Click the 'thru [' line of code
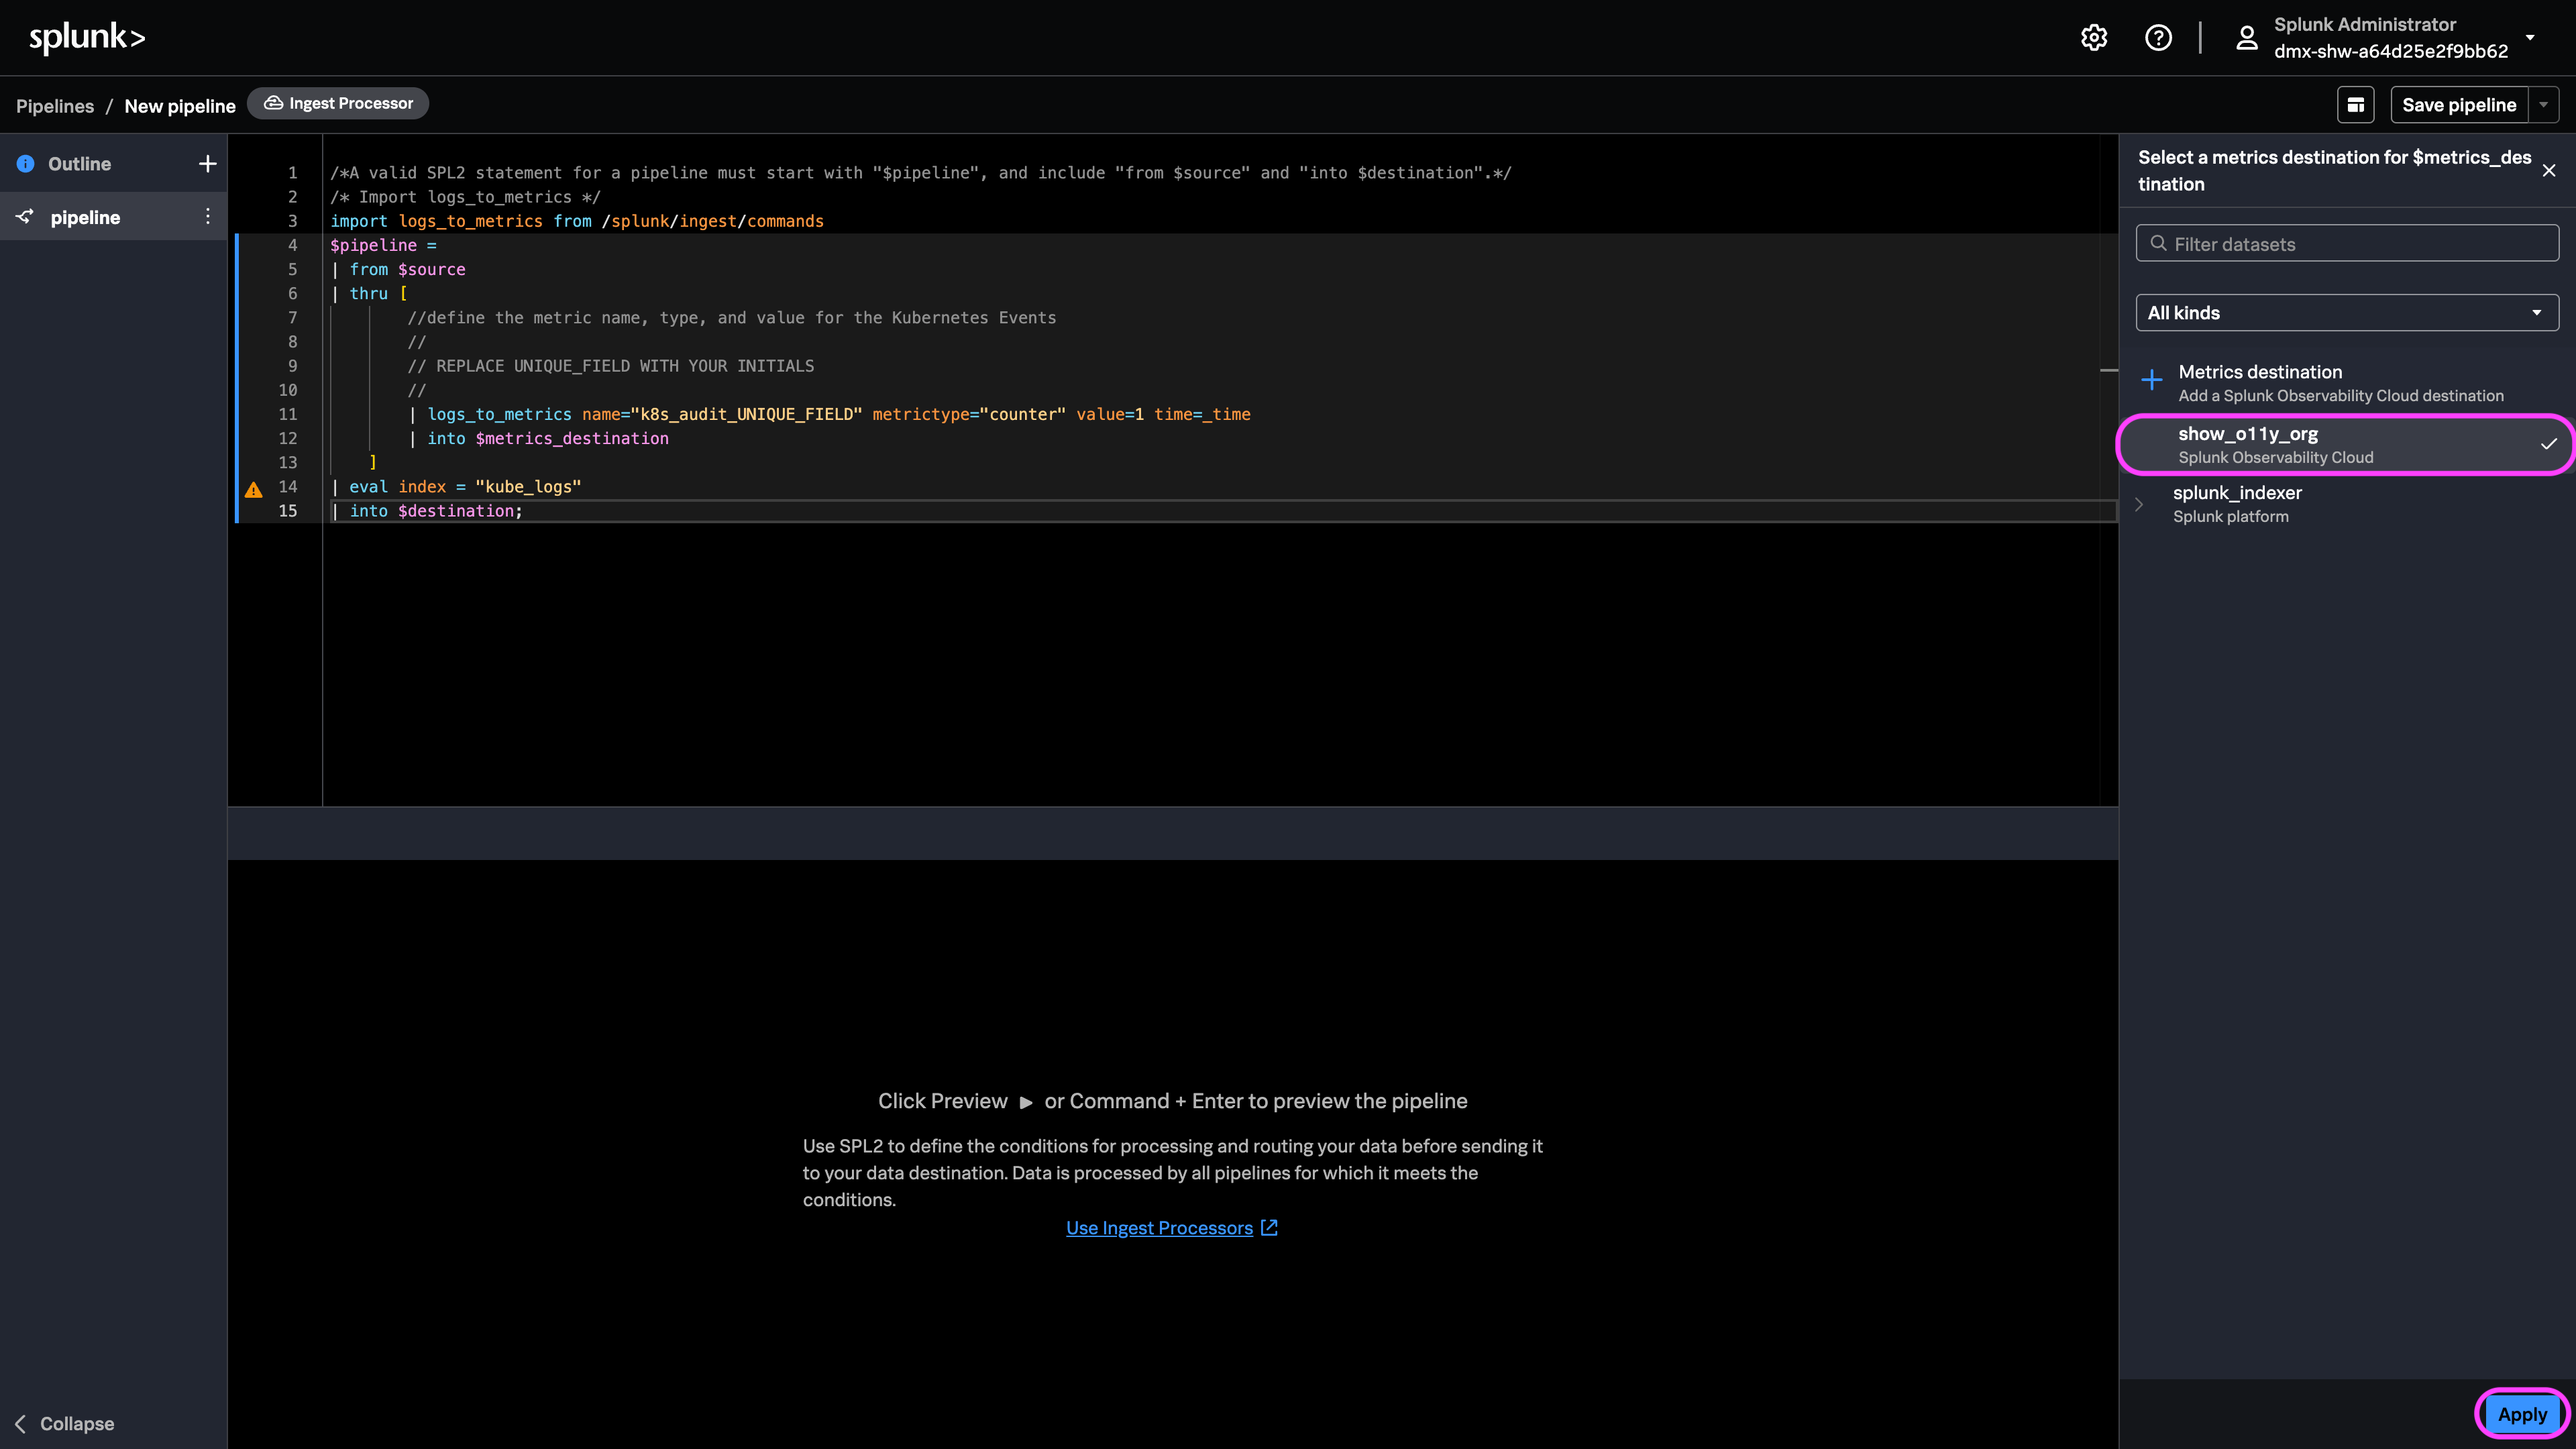This screenshot has width=2576, height=1449. [370, 293]
